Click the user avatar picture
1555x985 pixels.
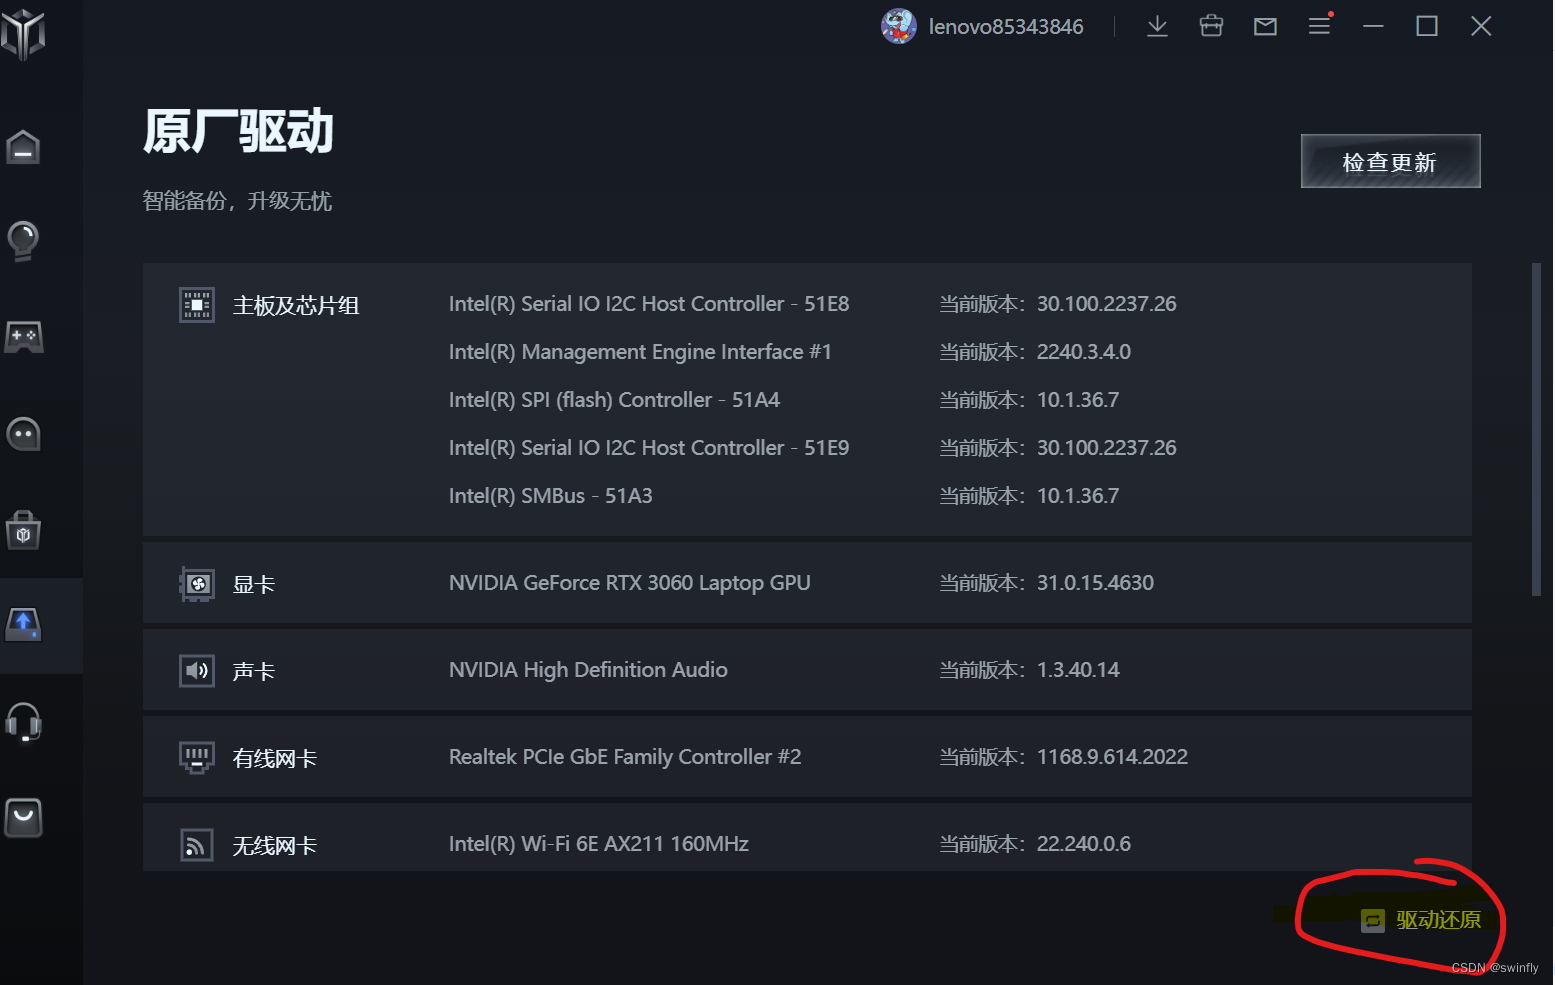[x=898, y=26]
